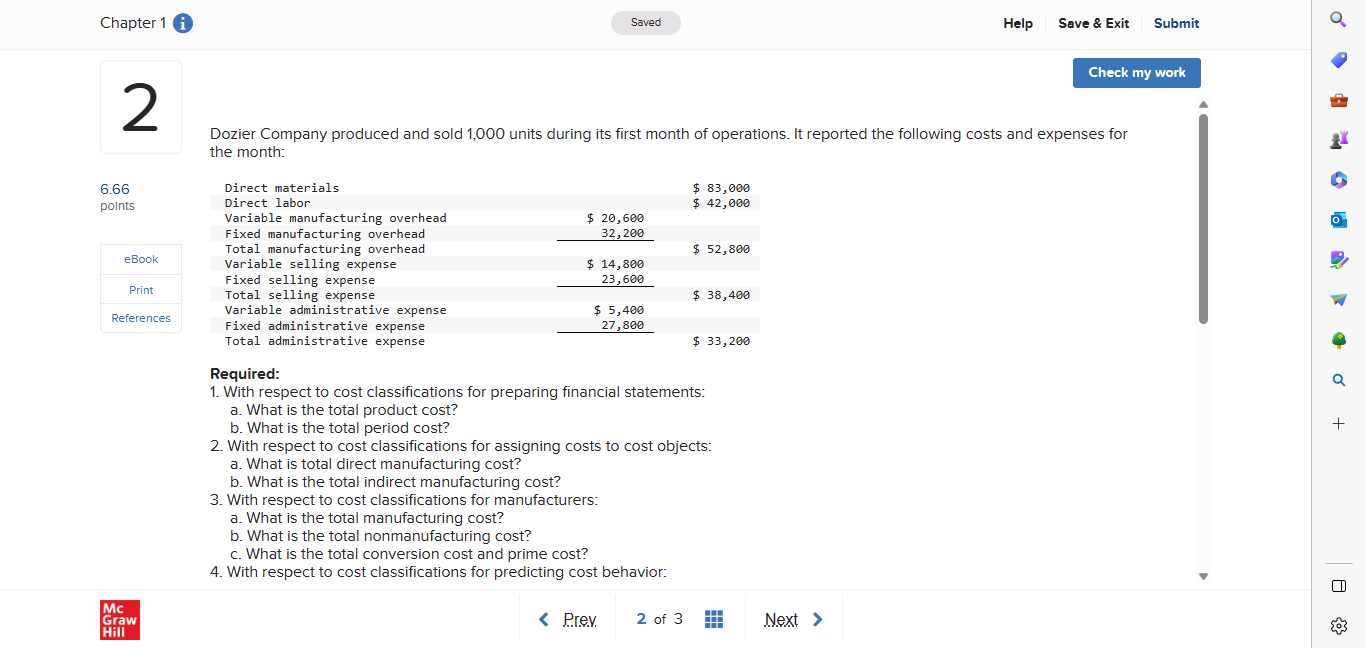
Task: Click the Save & Exit link
Action: point(1093,23)
